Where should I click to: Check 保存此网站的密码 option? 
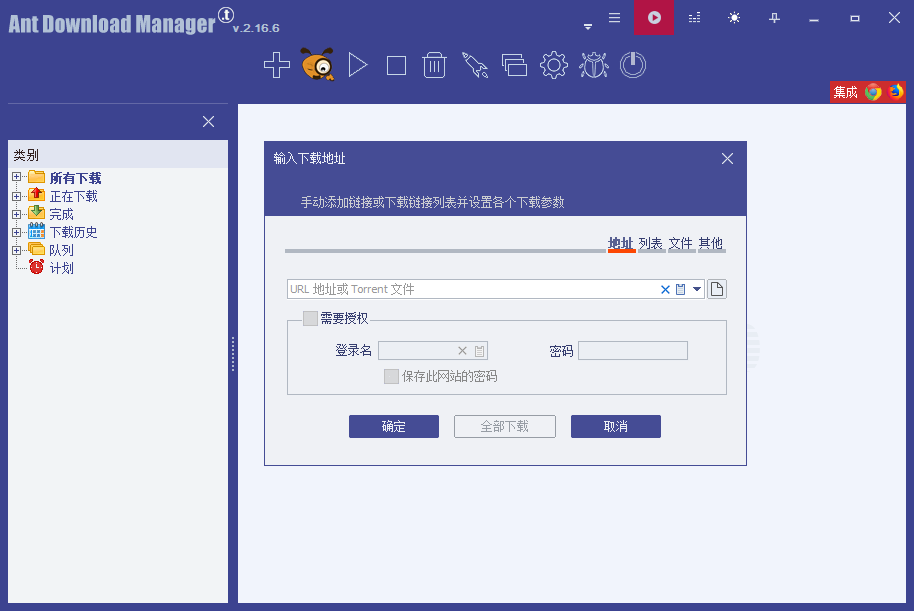point(391,376)
